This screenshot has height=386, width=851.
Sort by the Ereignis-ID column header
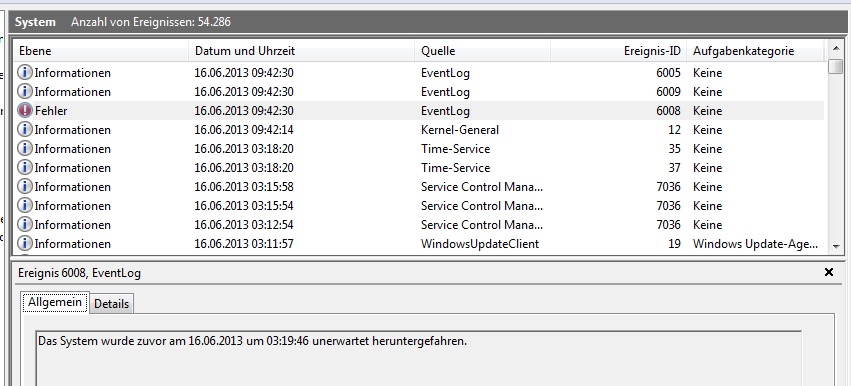[x=619, y=51]
